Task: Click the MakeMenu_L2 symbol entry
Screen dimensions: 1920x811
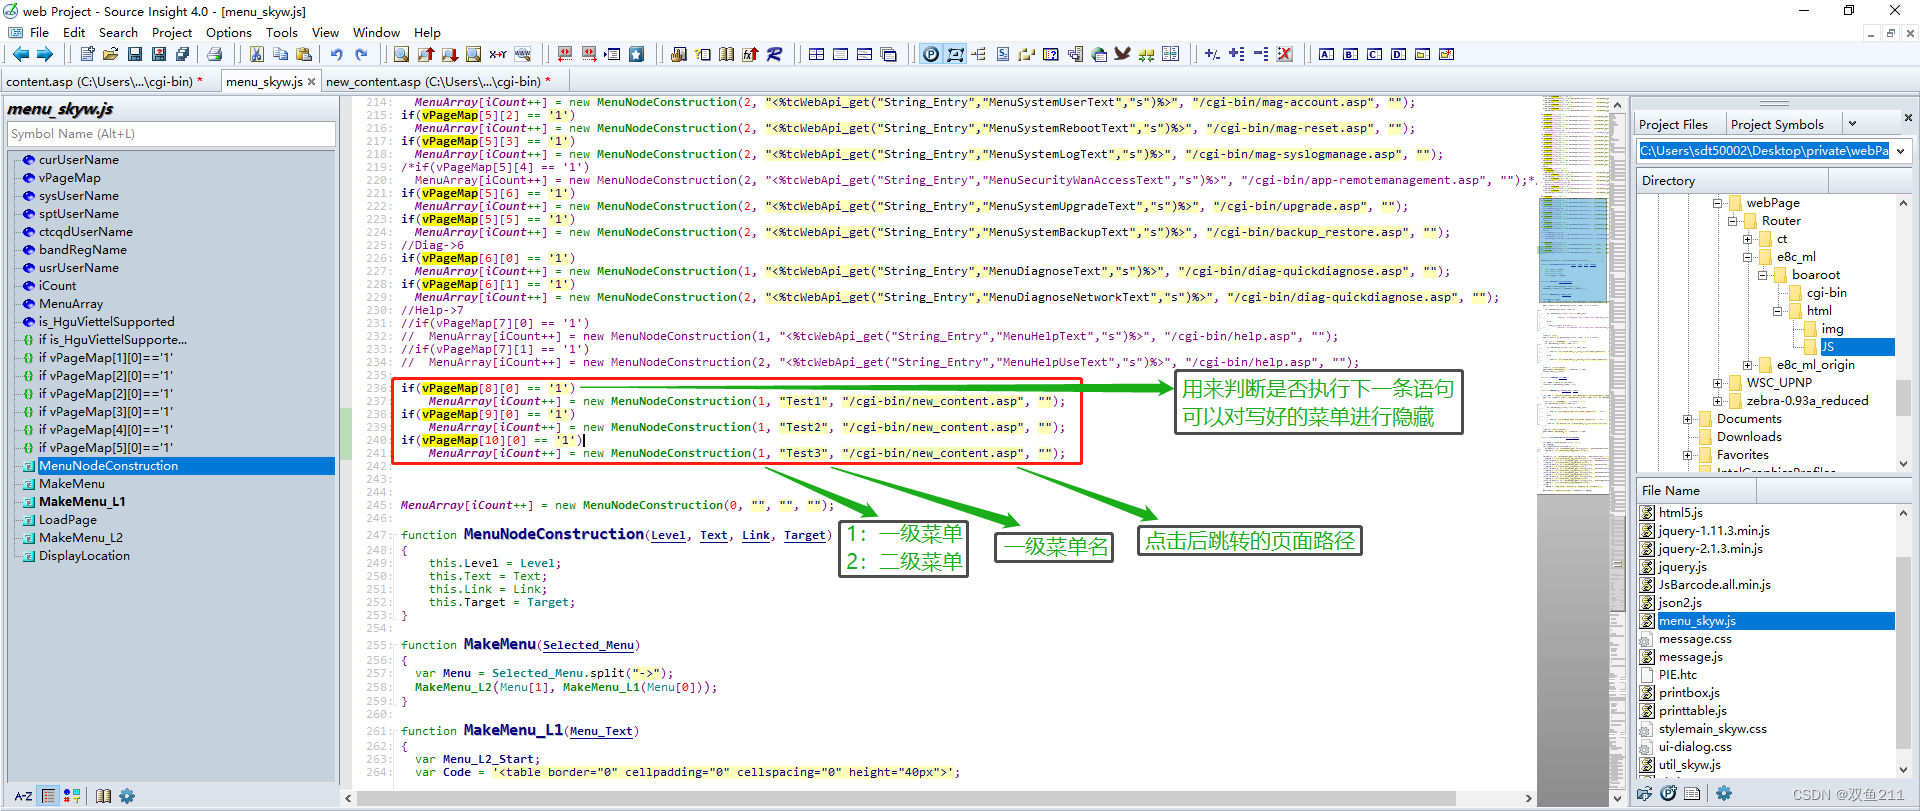Action: click(x=81, y=538)
